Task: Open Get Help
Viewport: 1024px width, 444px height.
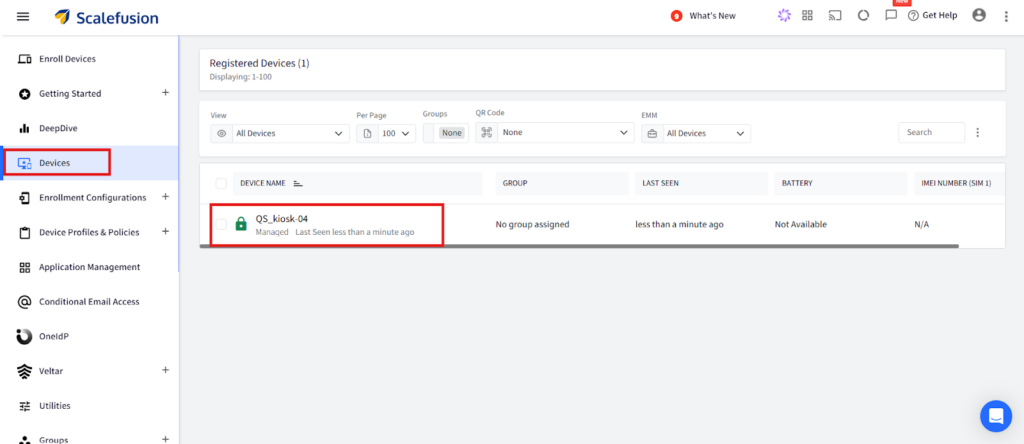Action: [933, 16]
